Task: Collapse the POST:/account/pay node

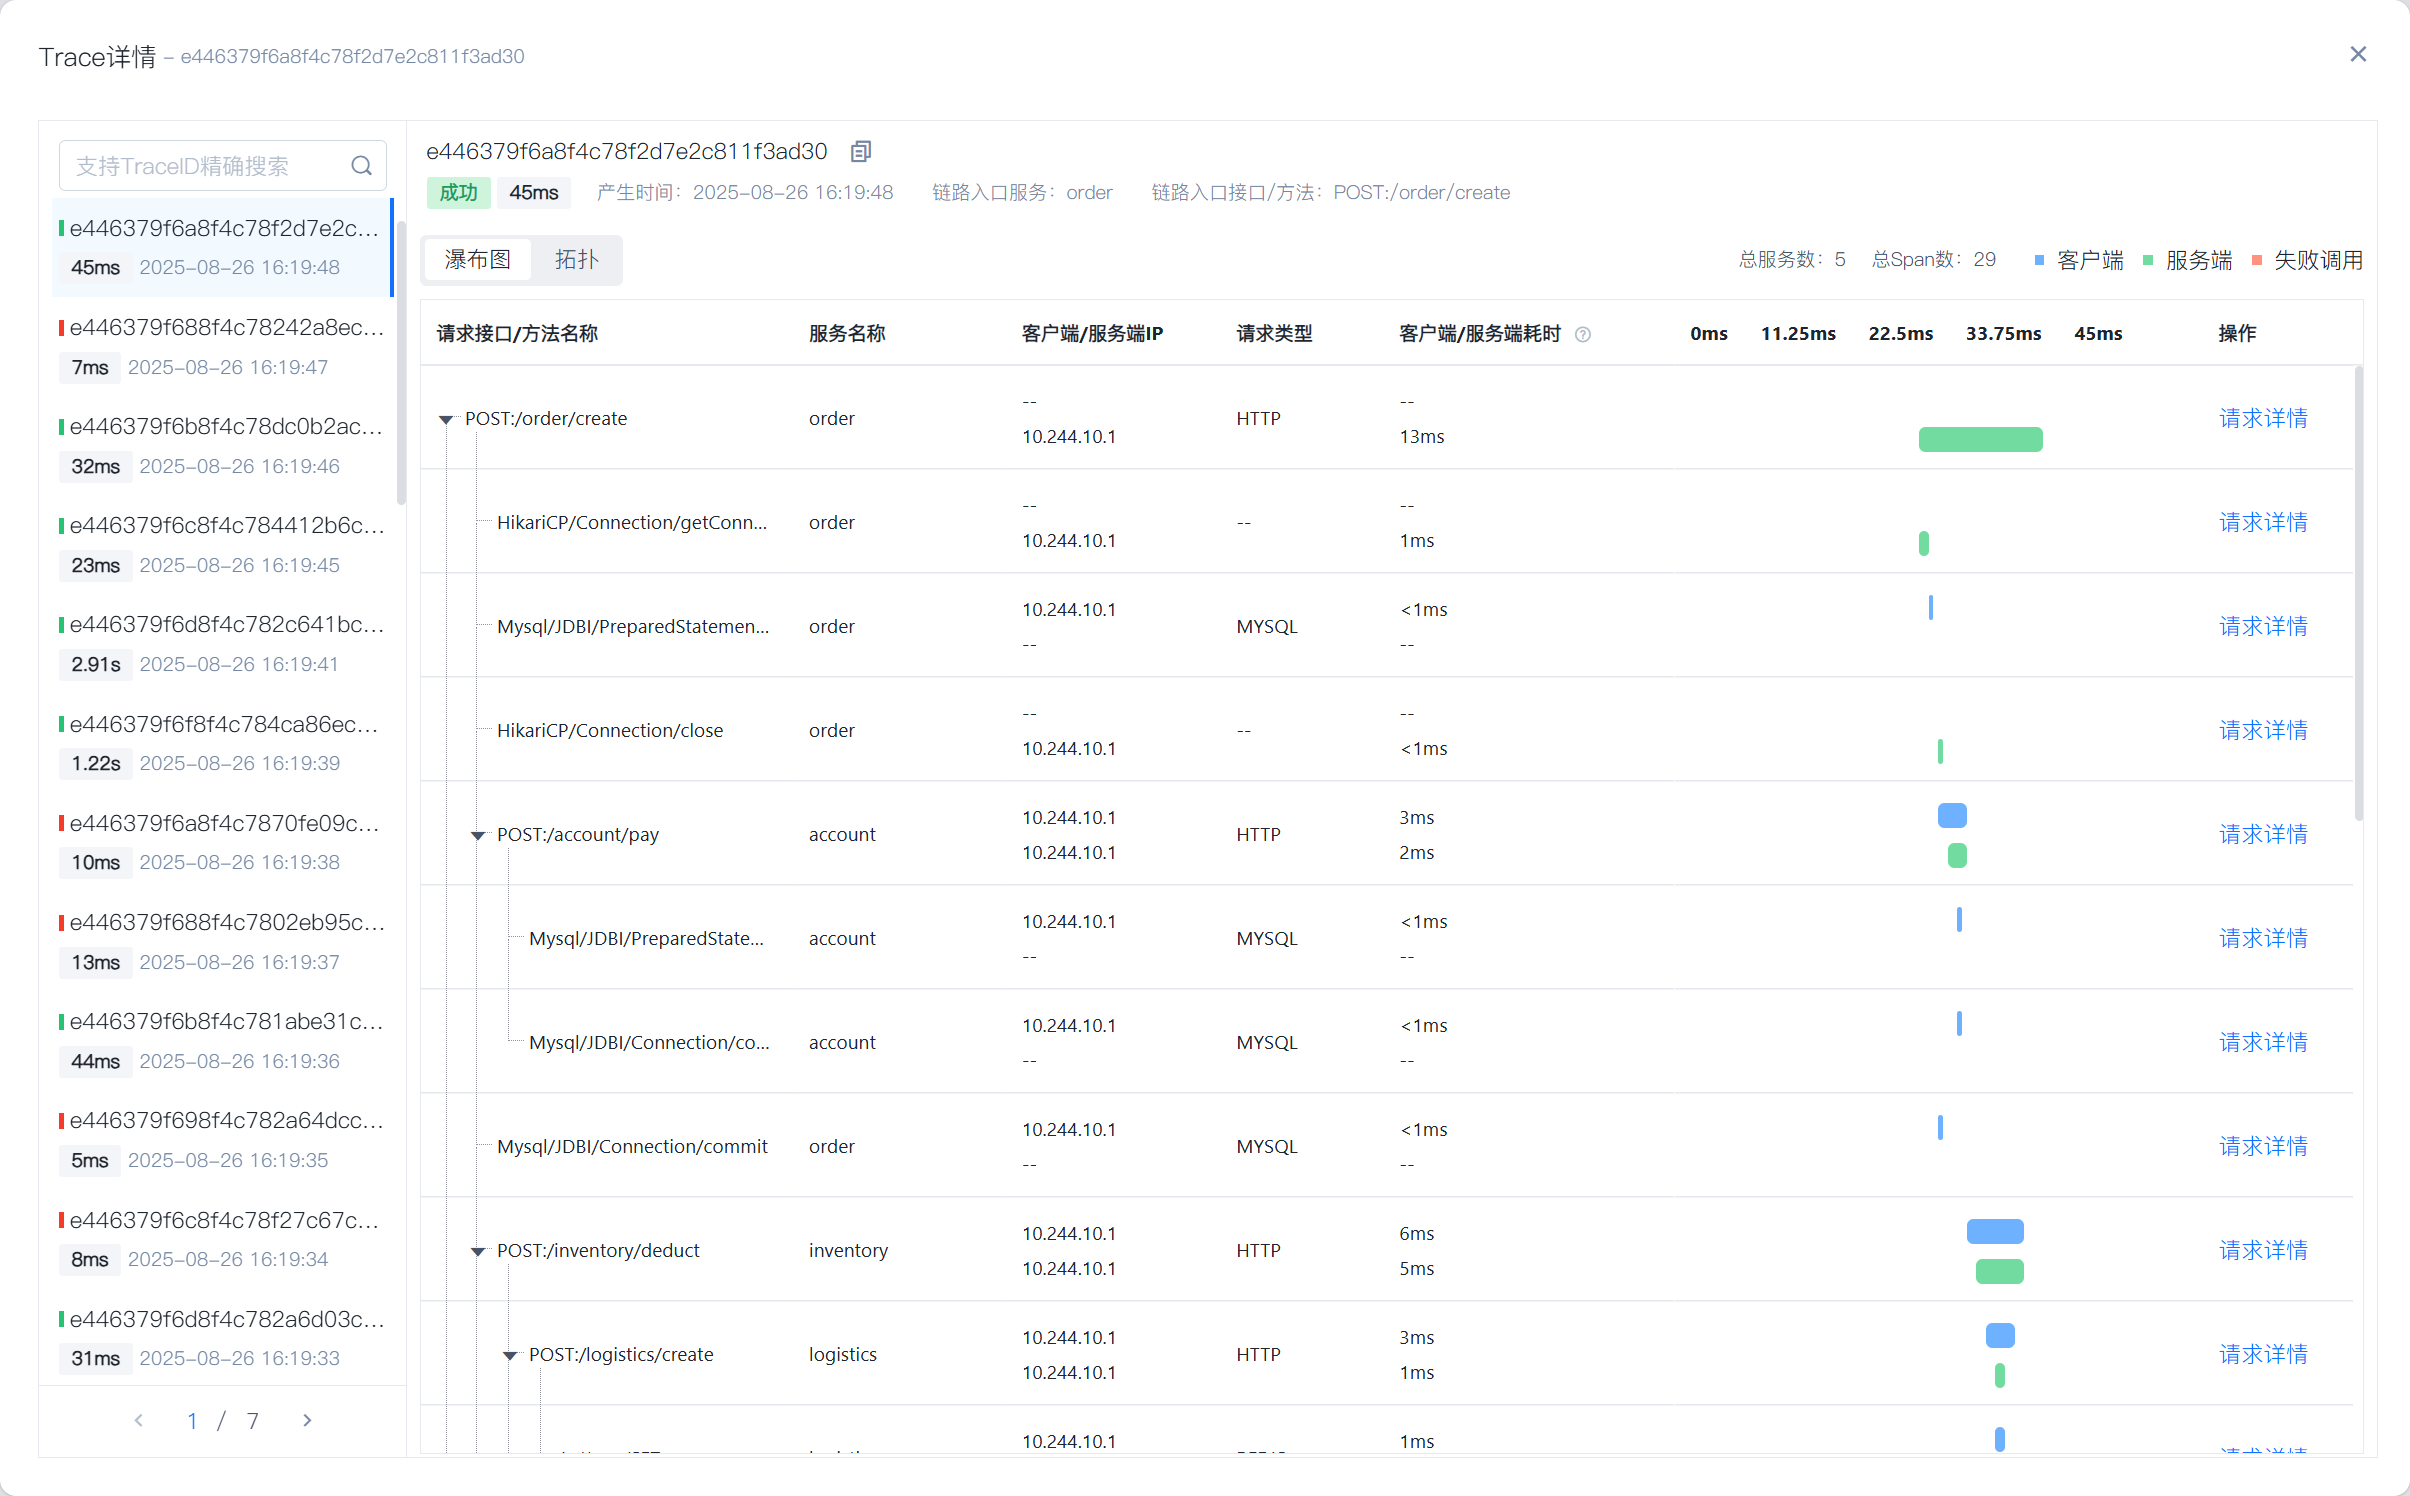Action: [x=478, y=835]
